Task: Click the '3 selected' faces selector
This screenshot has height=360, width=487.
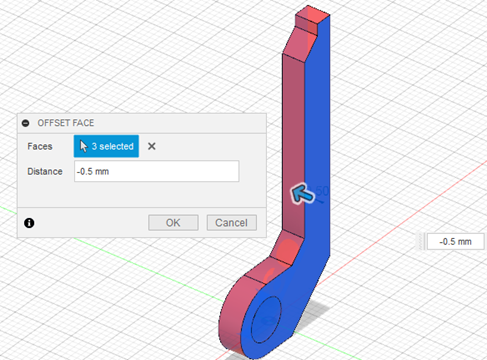Action: click(106, 146)
